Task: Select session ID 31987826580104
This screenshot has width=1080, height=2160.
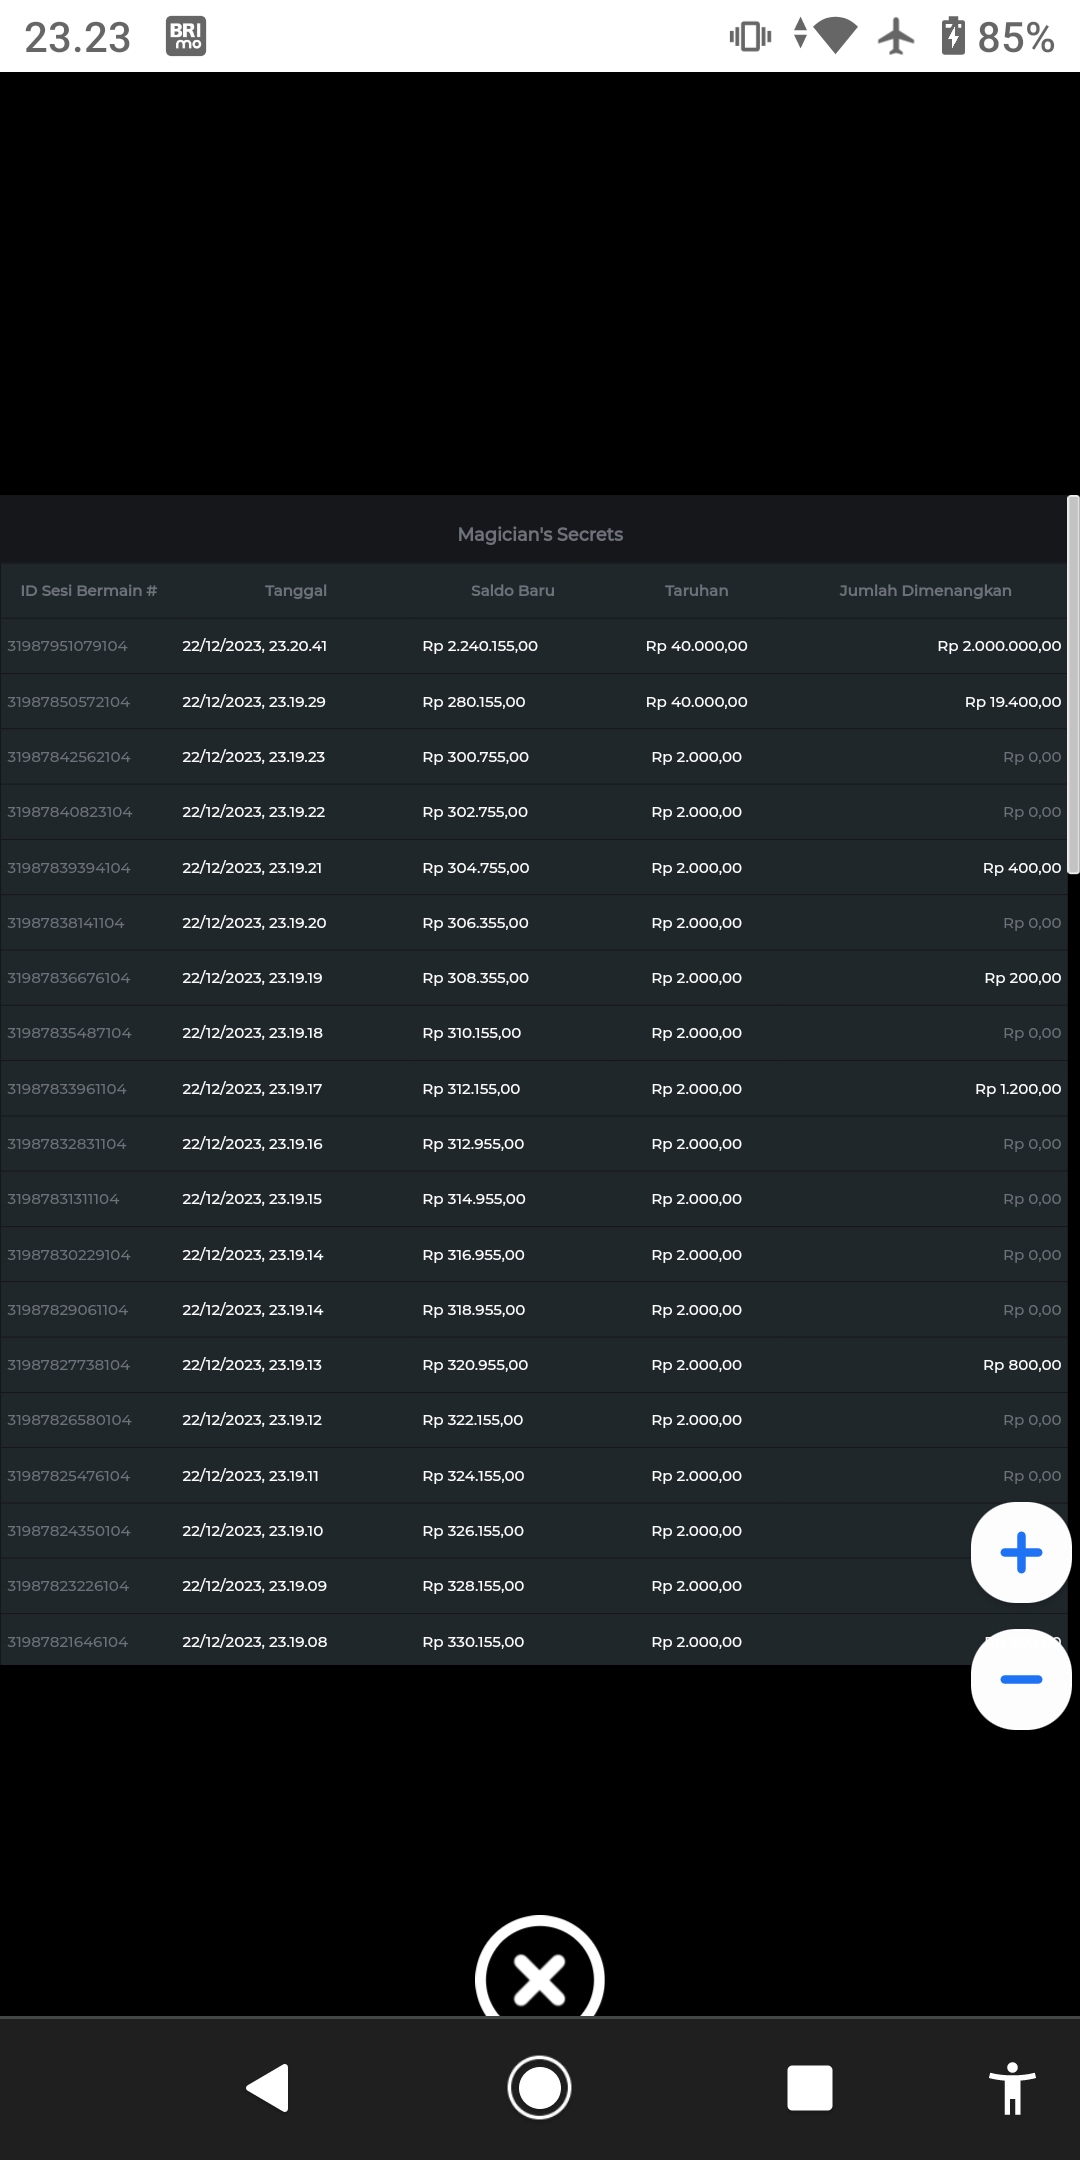Action: [x=69, y=1420]
